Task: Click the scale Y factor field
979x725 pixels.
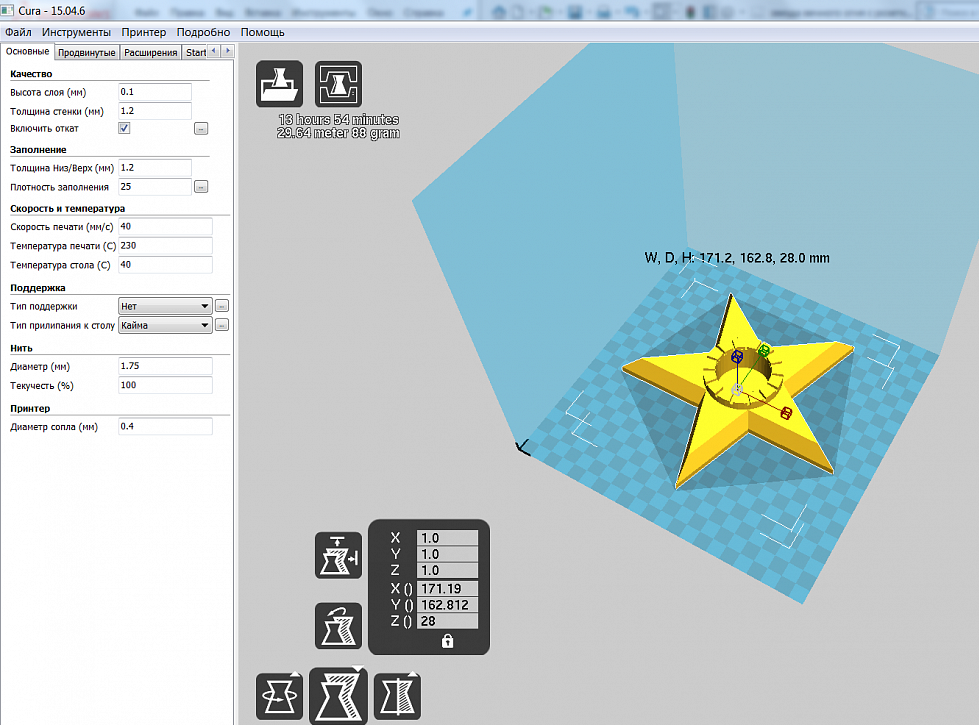Action: (x=448, y=554)
